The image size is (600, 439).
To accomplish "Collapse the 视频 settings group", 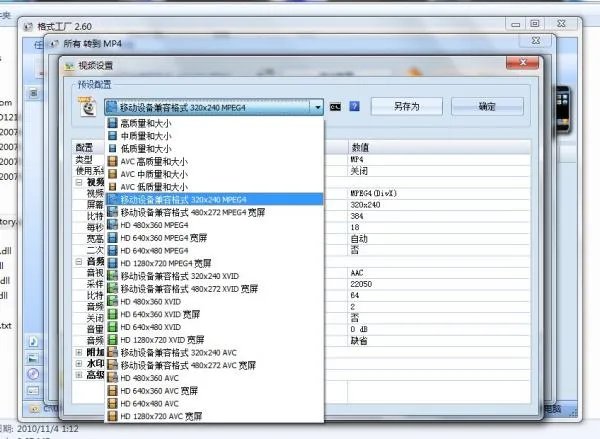I will pyautogui.click(x=79, y=182).
